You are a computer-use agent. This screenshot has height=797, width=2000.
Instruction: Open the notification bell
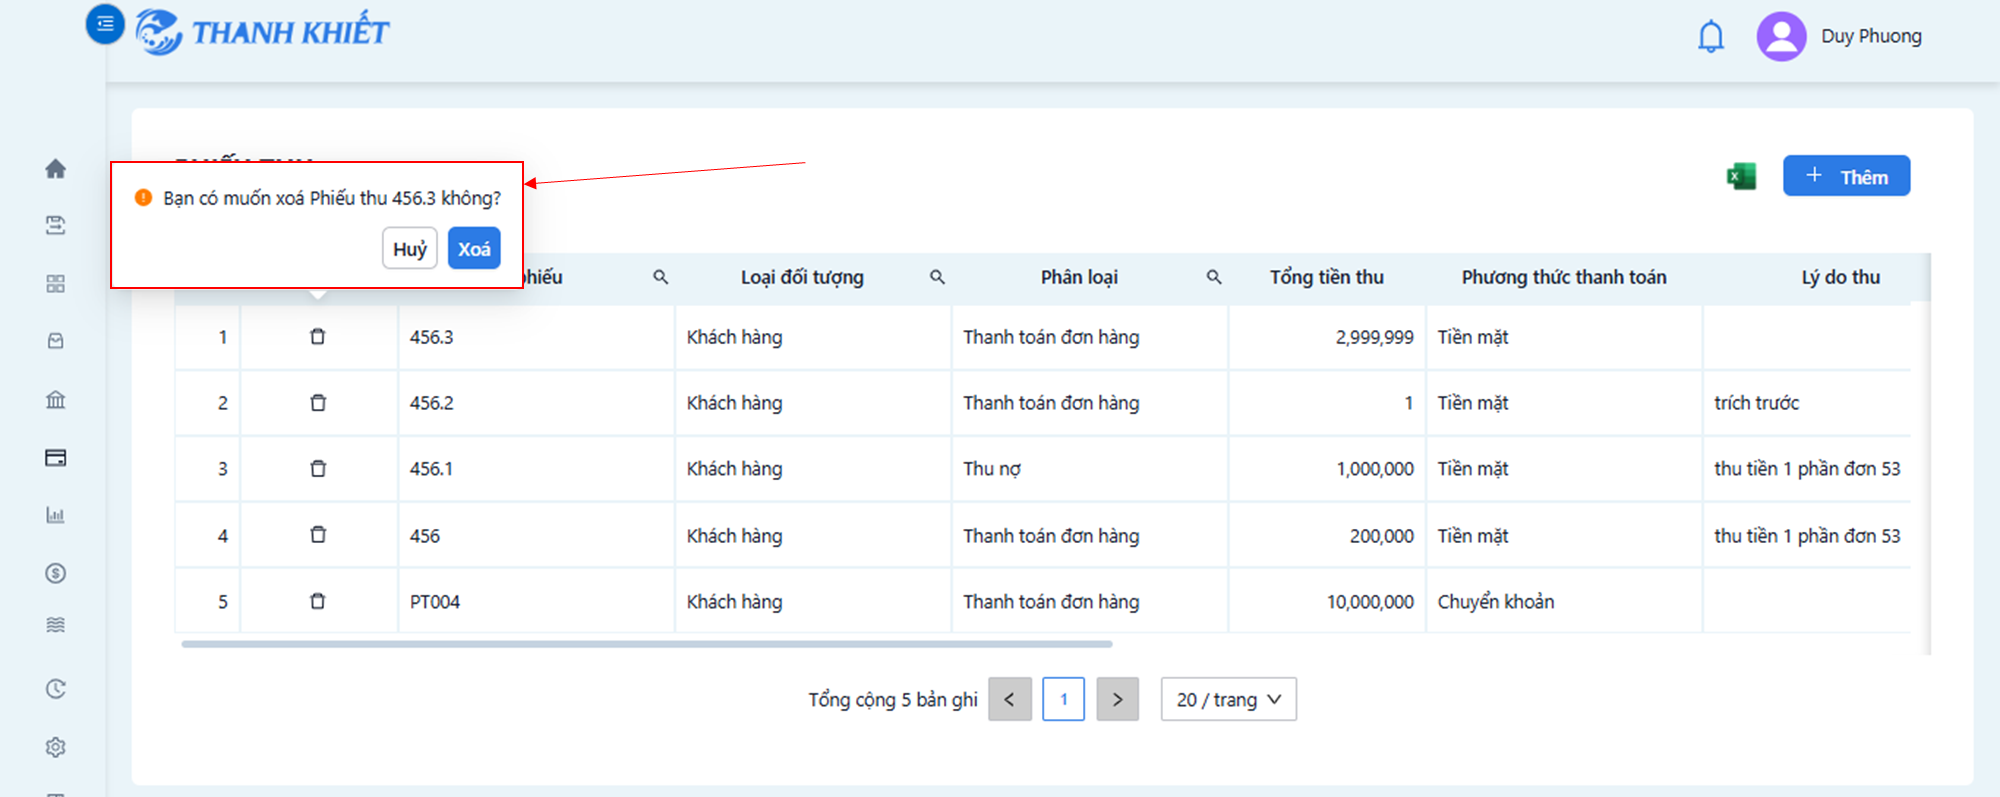(1711, 37)
